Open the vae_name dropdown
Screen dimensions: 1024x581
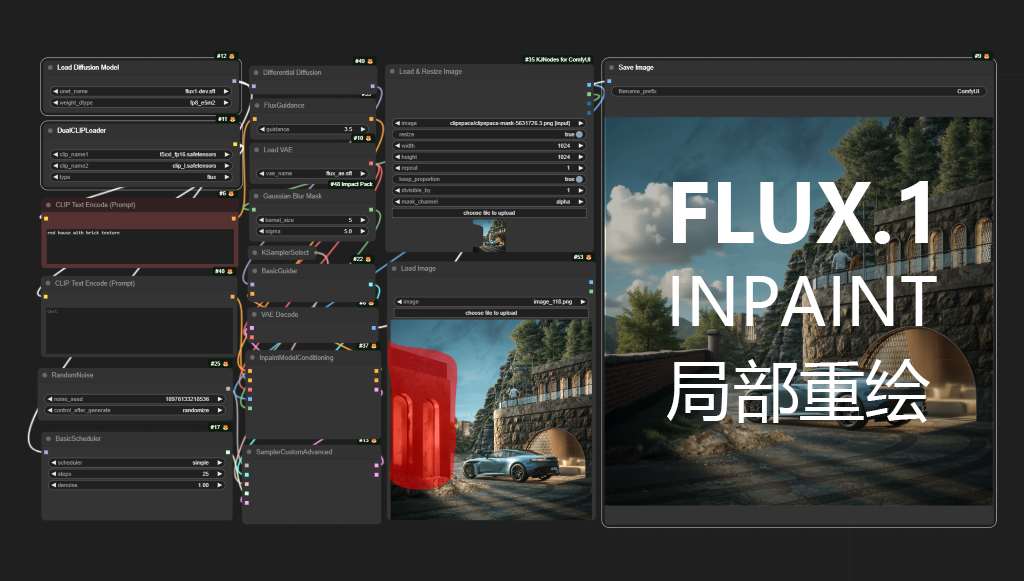coord(312,174)
